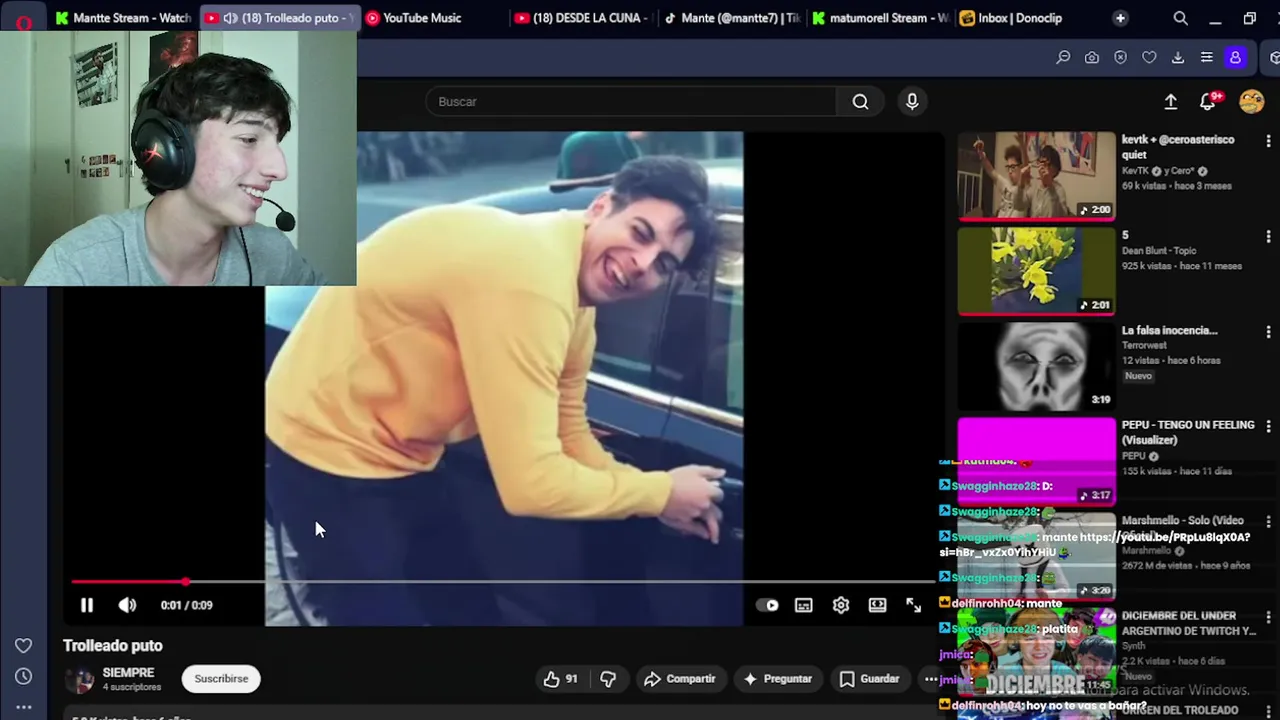Enter fullscreen mode in player
Screen dimensions: 1280x720
click(x=913, y=605)
